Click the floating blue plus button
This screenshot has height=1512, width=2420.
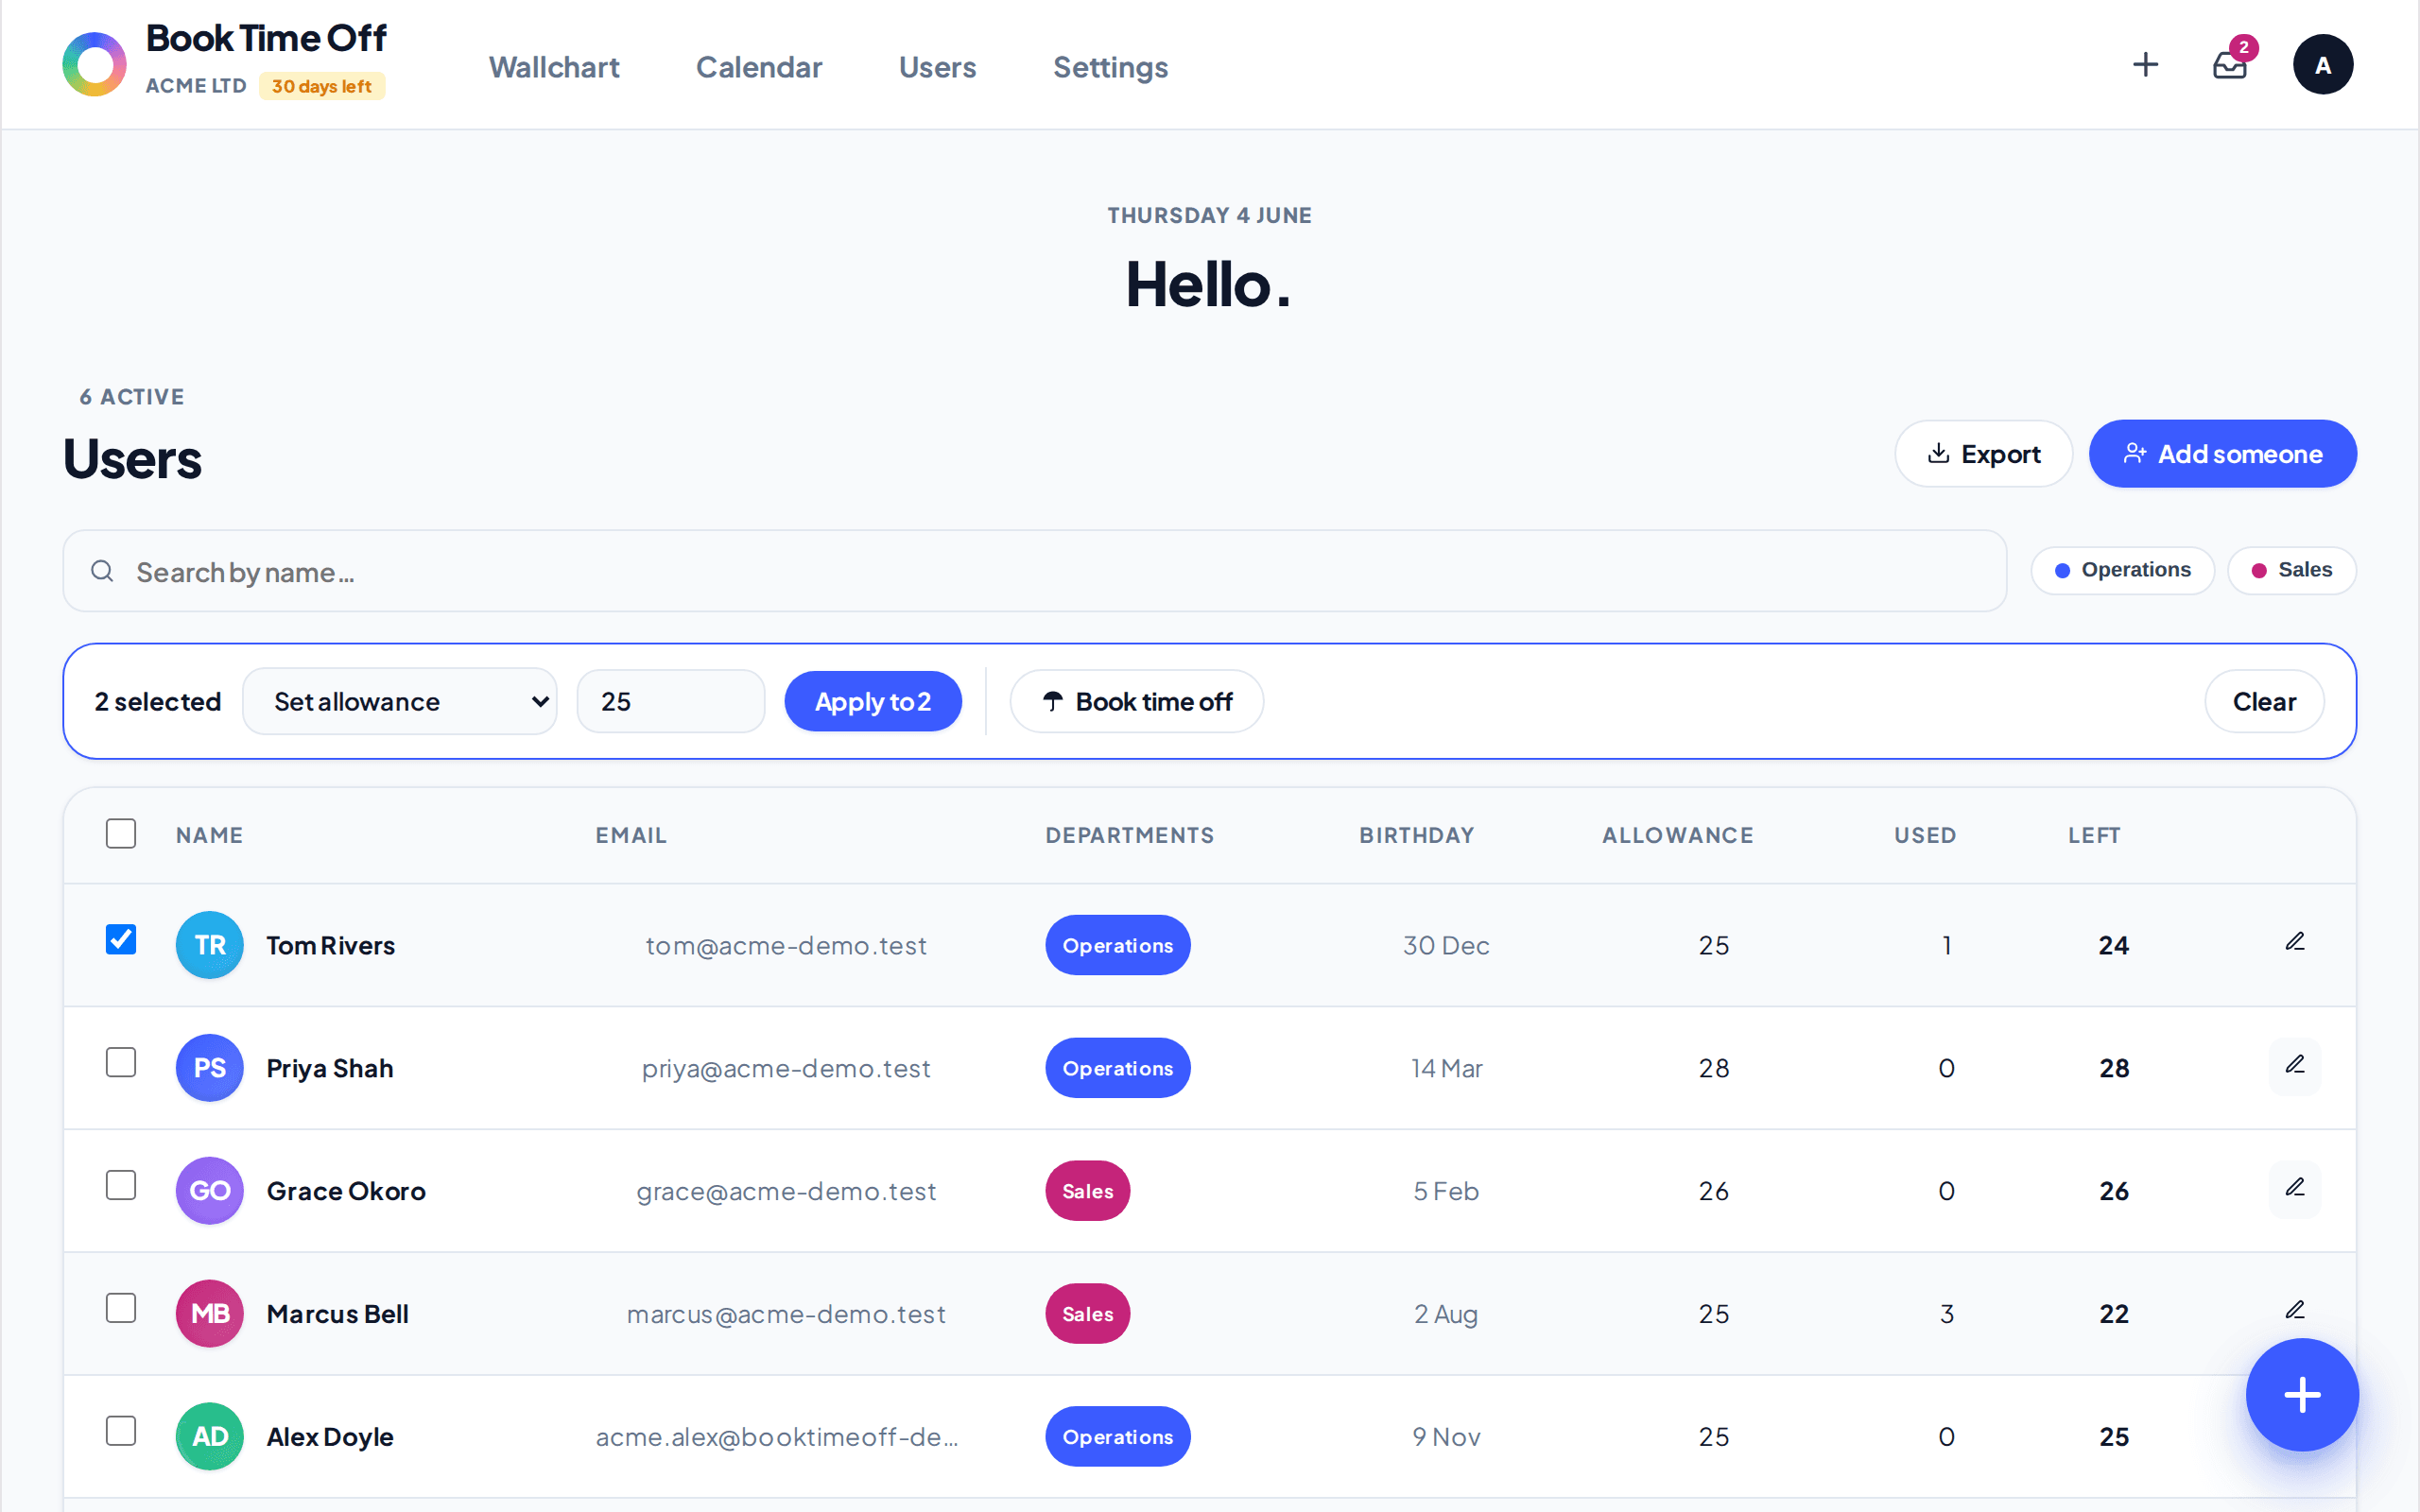[x=2302, y=1395]
